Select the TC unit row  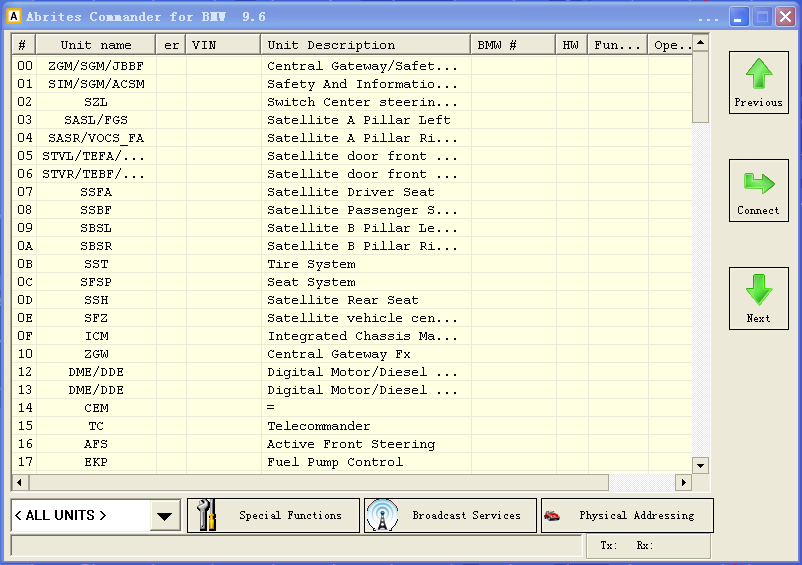[352, 426]
